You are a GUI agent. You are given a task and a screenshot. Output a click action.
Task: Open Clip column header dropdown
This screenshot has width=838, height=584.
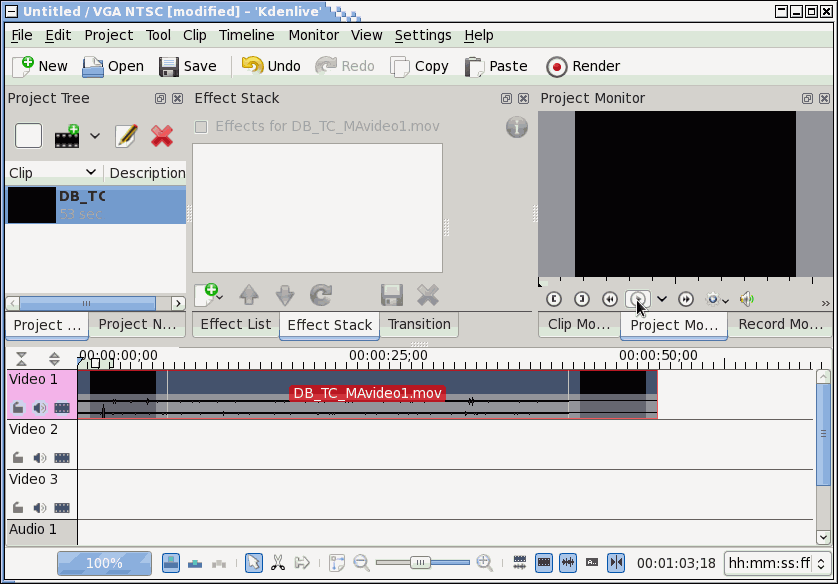pyautogui.click(x=90, y=172)
